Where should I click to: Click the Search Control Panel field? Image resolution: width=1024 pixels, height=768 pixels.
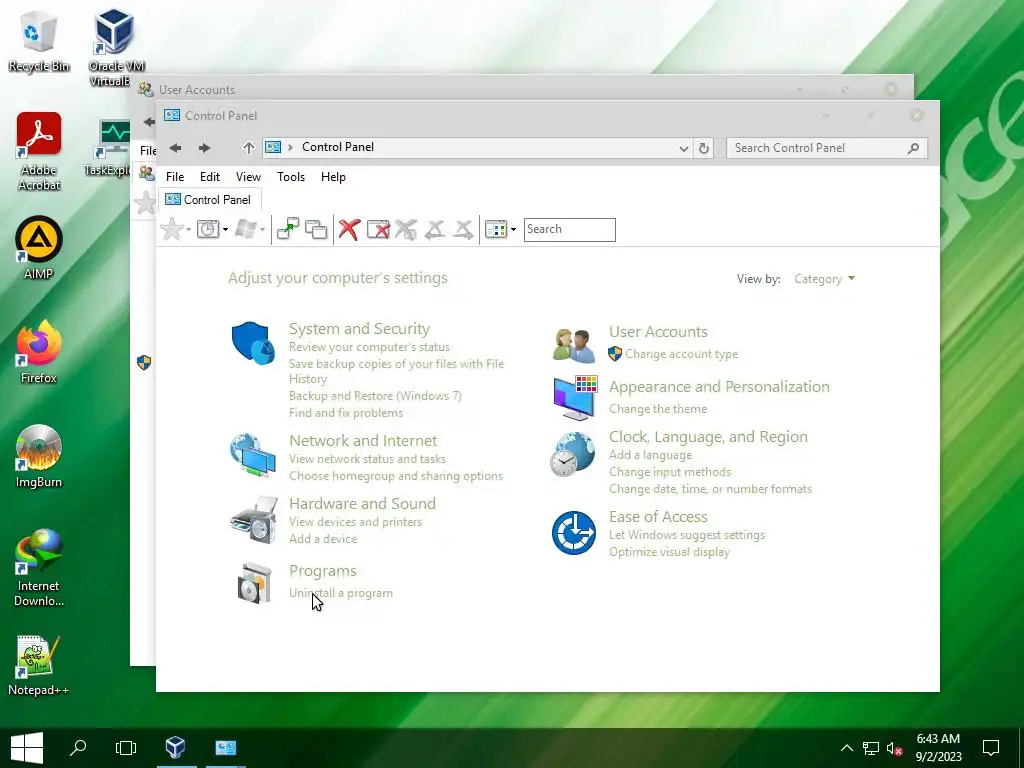827,148
